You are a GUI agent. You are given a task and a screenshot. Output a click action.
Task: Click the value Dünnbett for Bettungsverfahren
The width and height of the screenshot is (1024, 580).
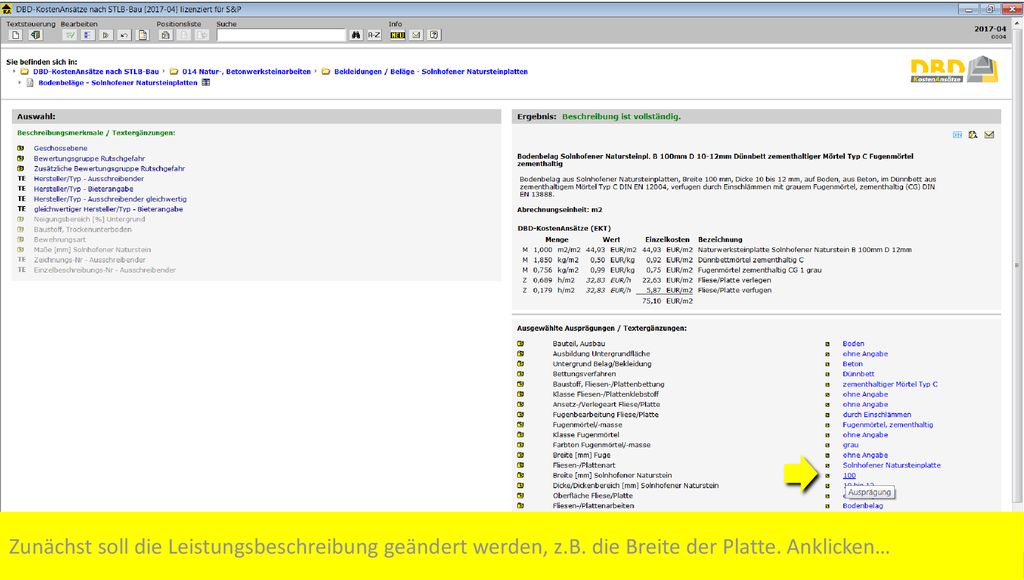(x=858, y=374)
